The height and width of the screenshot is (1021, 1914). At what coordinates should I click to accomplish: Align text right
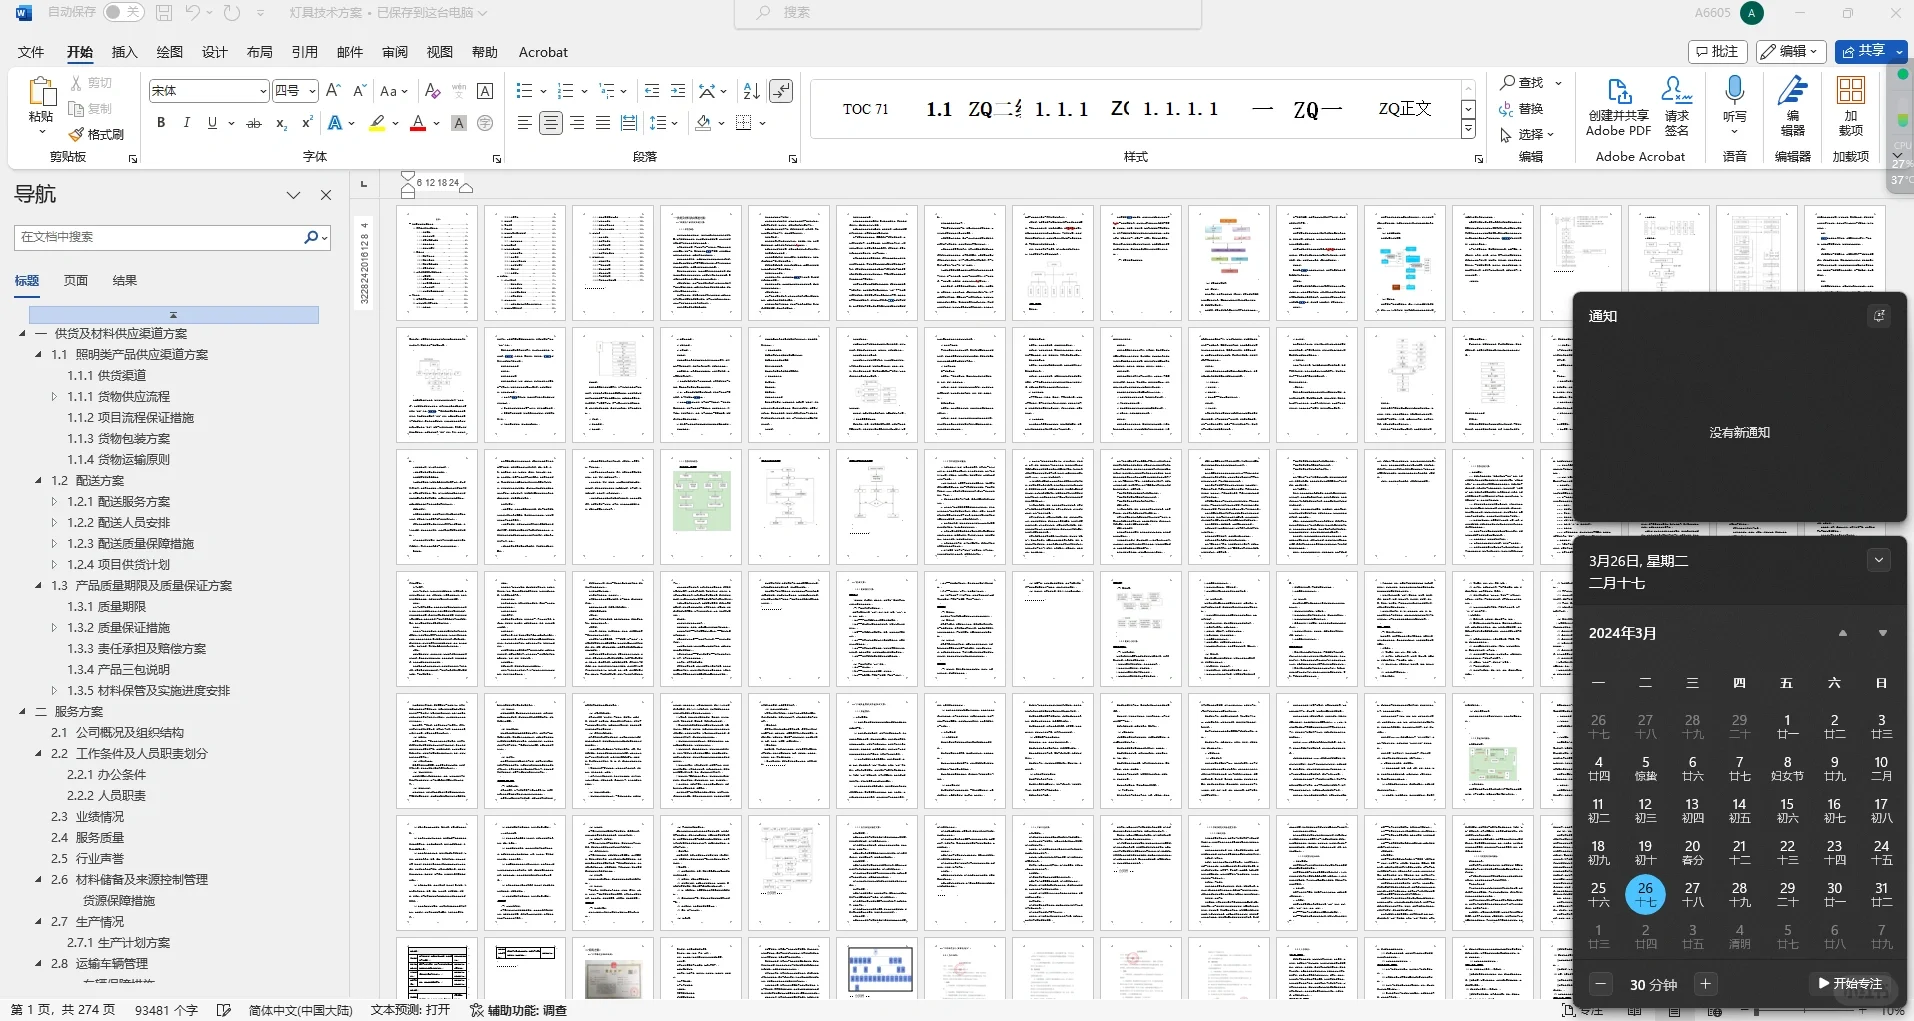pyautogui.click(x=577, y=123)
